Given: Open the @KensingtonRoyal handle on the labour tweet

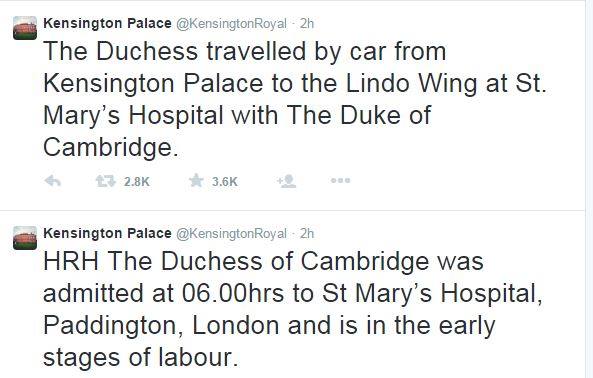Looking at the screenshot, I should pyautogui.click(x=231, y=234).
